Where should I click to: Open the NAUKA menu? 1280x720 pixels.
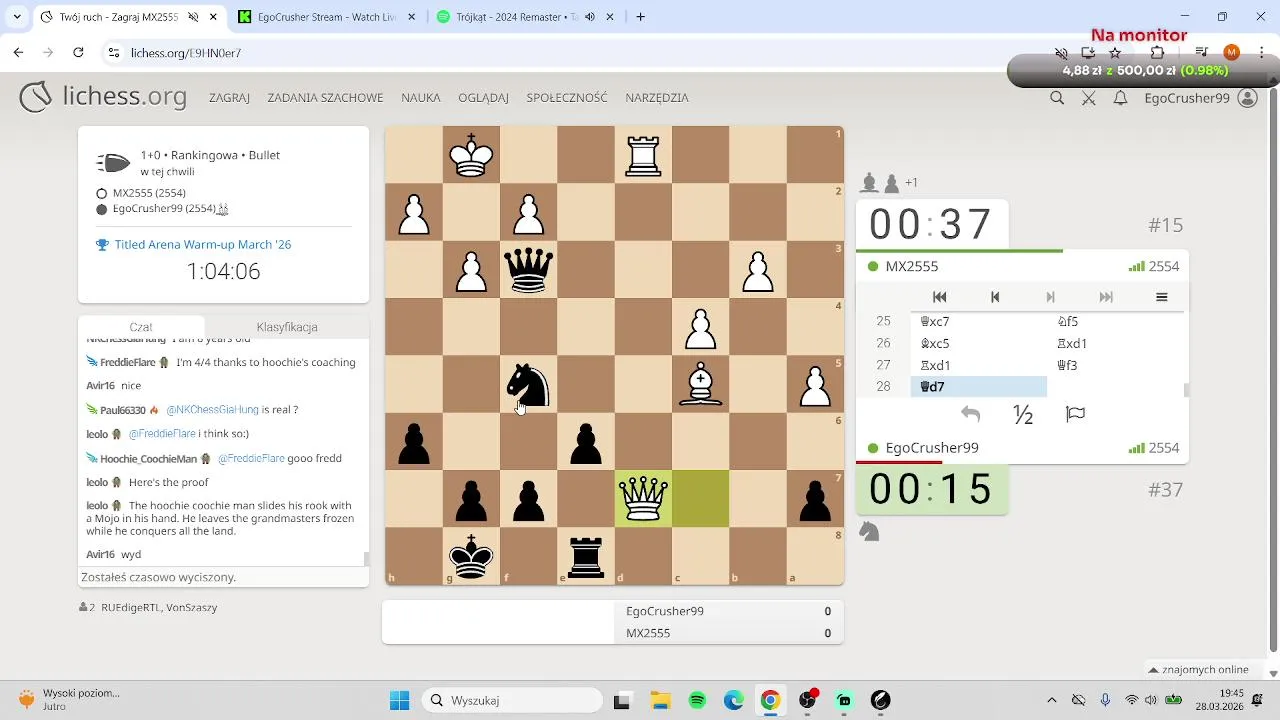coord(421,98)
